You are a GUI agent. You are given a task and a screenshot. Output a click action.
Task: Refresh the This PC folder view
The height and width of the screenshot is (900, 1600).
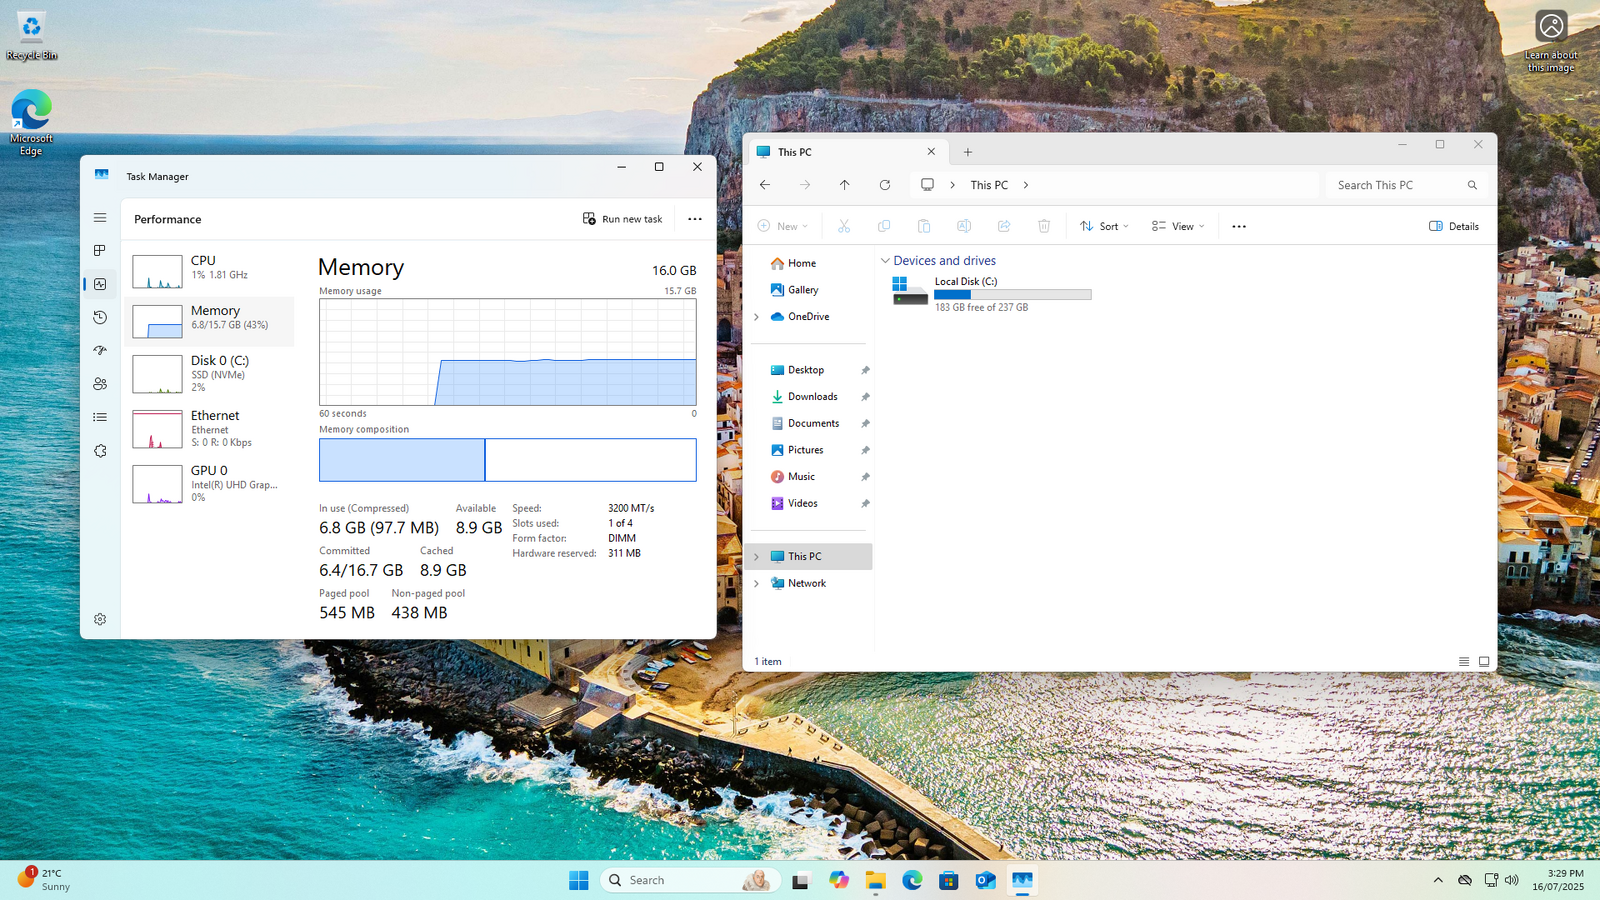pos(885,185)
